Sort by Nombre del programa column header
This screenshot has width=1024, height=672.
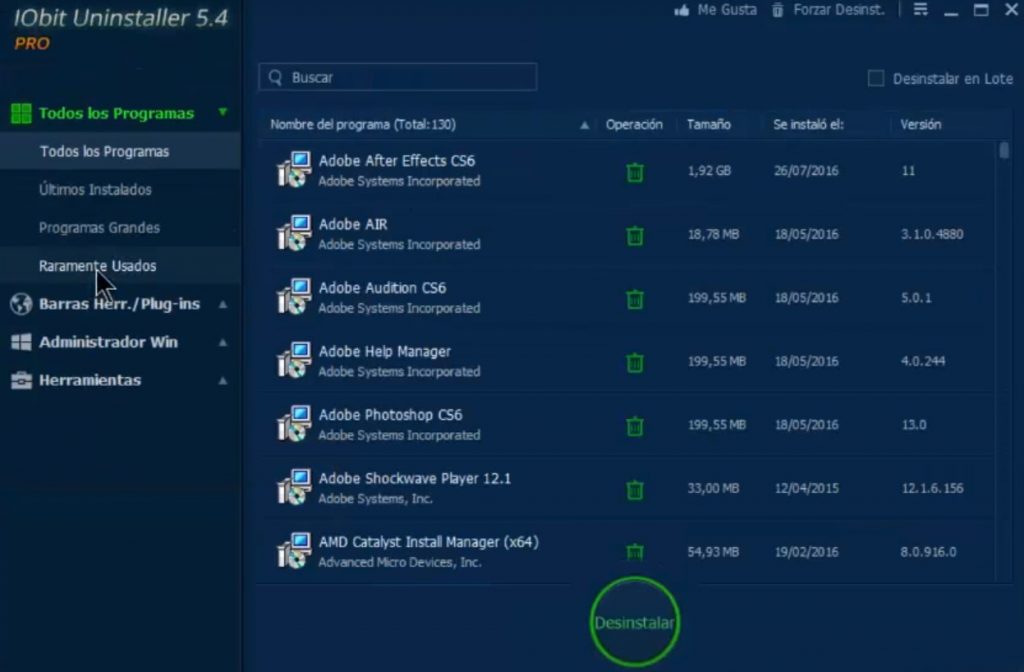click(363, 125)
